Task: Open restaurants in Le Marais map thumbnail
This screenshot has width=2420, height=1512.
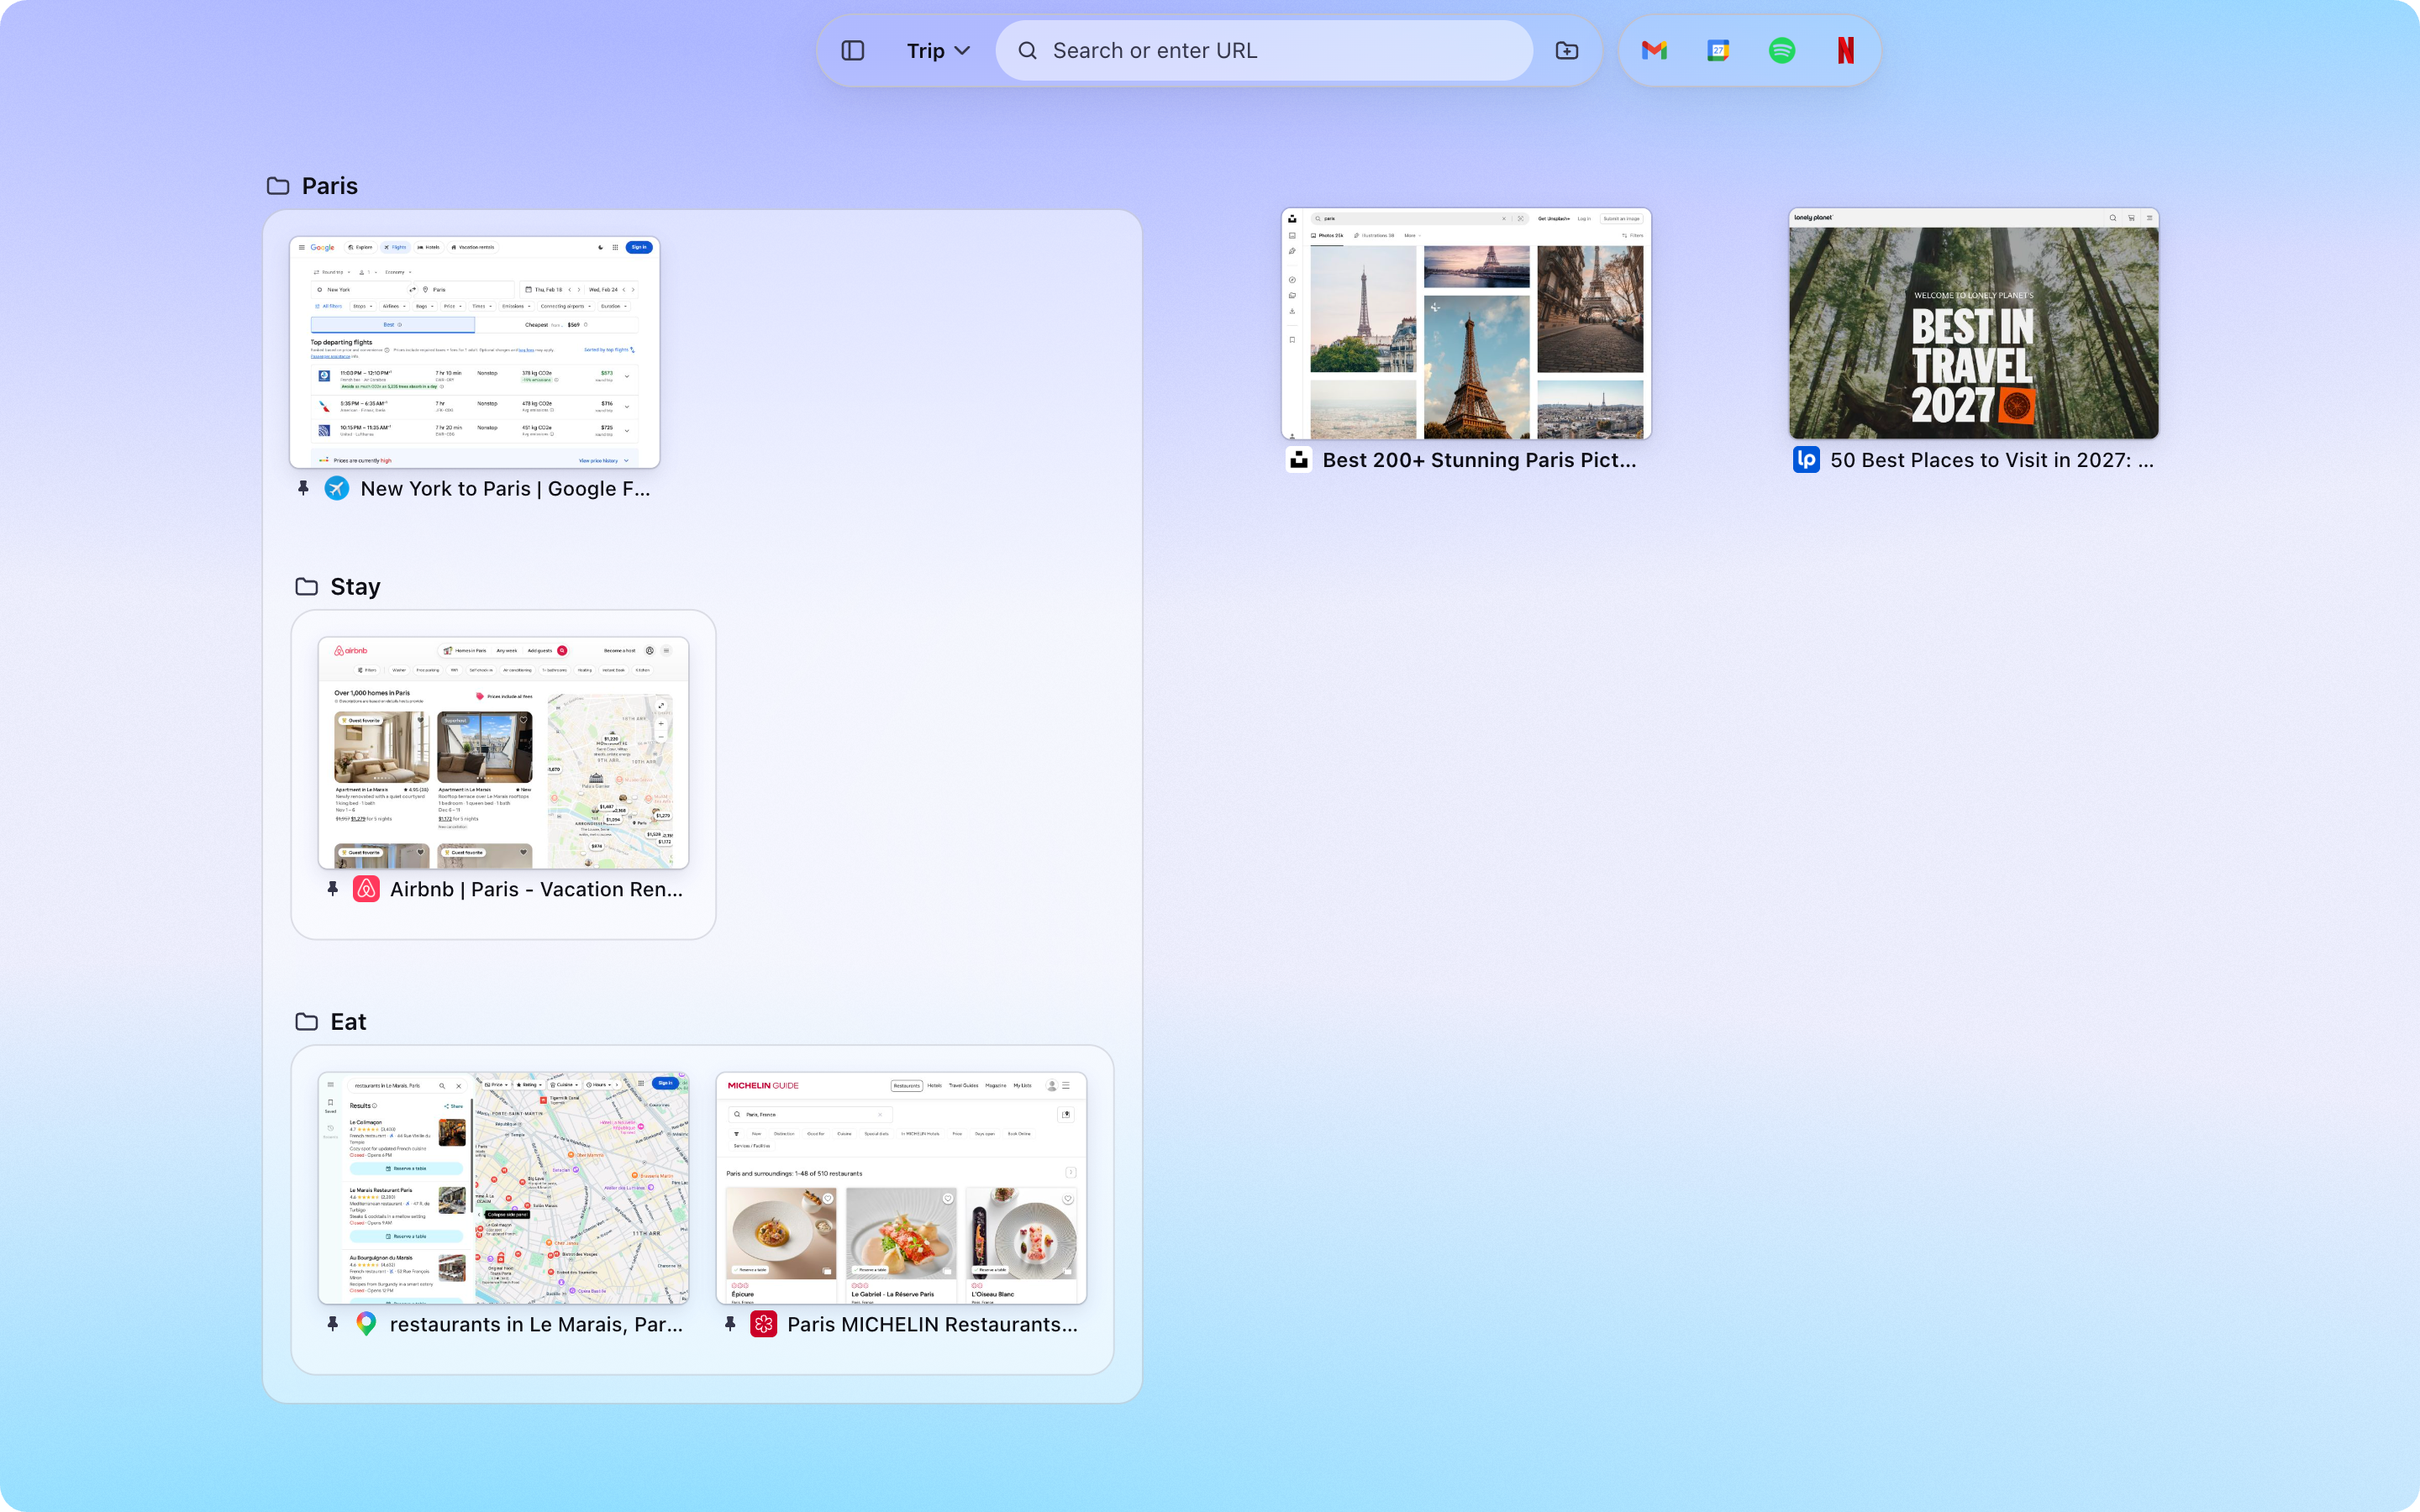Action: click(x=504, y=1188)
